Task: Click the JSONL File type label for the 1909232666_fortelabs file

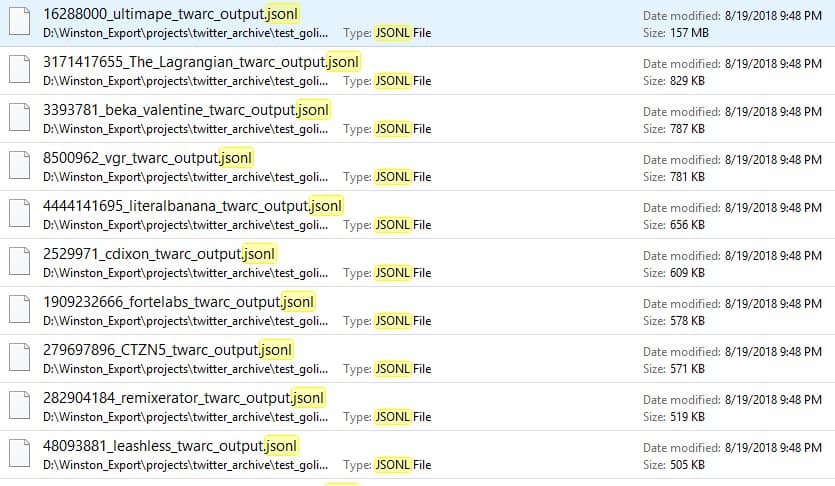Action: 402,321
